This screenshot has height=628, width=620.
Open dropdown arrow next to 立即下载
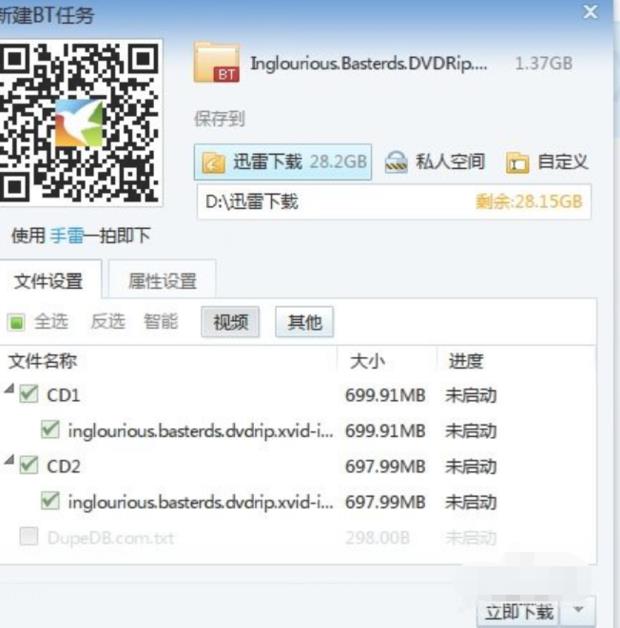tap(578, 610)
